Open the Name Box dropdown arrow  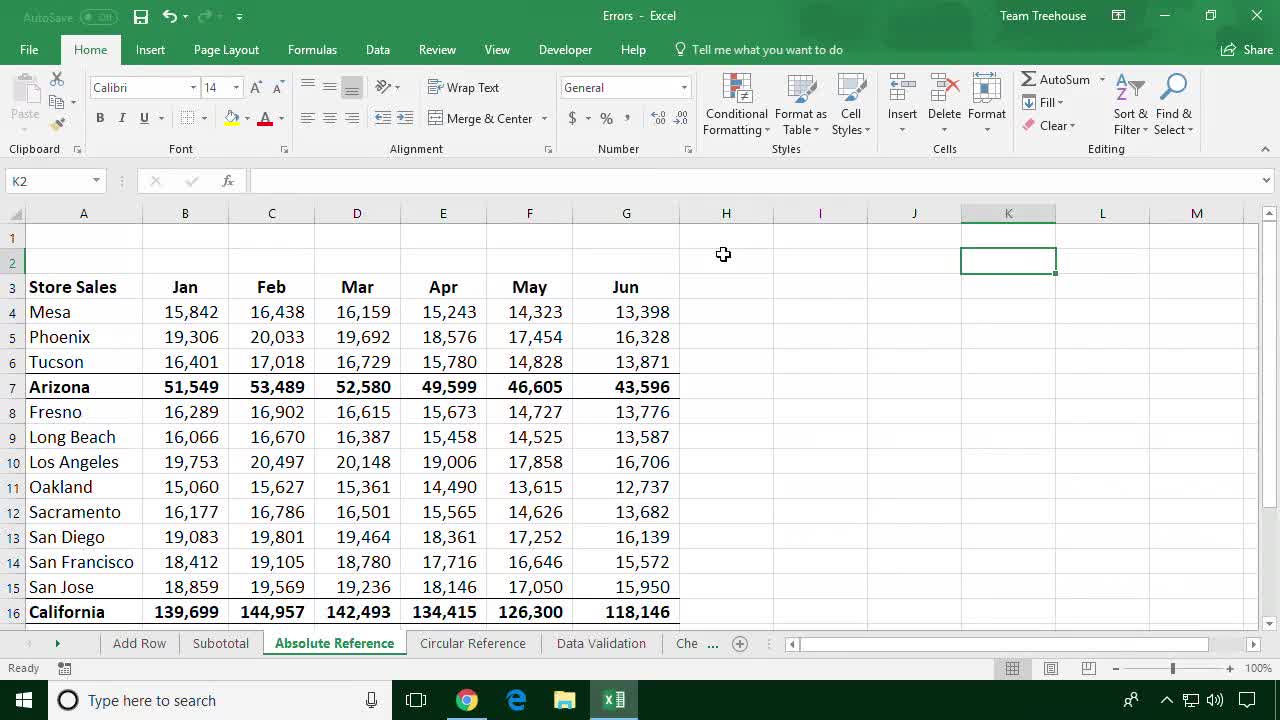pyautogui.click(x=96, y=181)
